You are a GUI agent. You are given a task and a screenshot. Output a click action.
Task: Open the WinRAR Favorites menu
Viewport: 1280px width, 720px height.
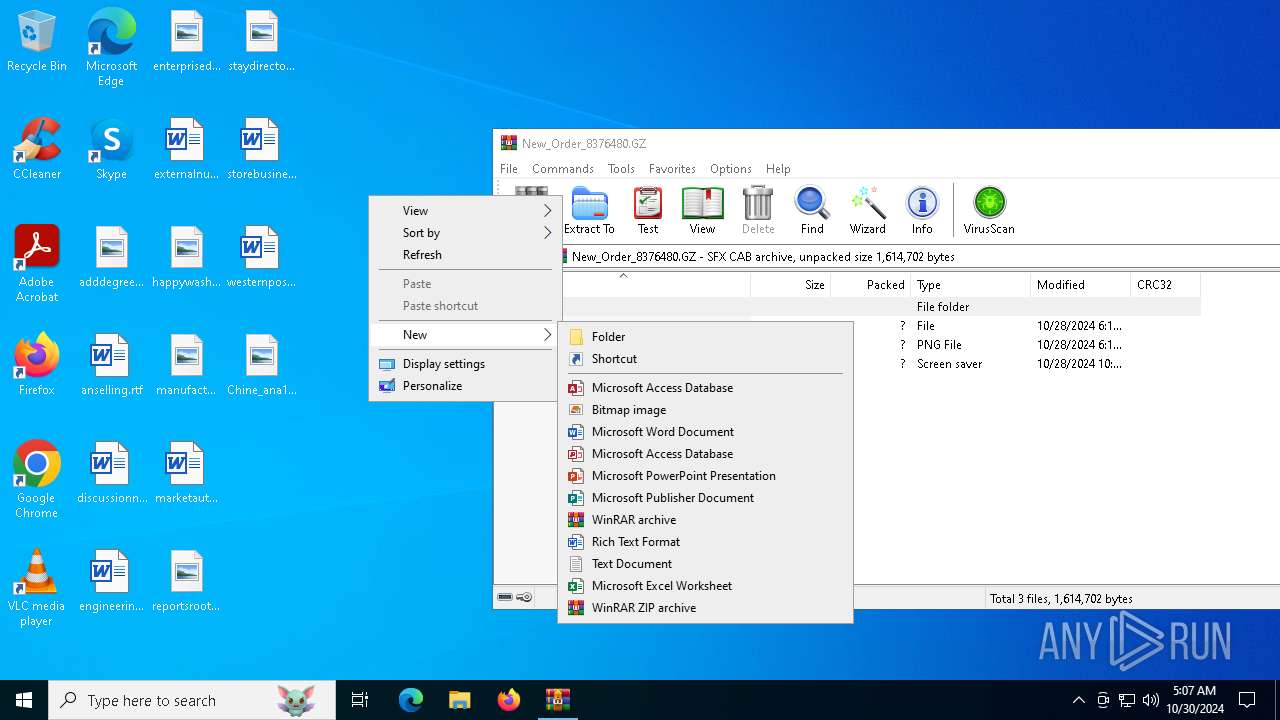coord(672,169)
